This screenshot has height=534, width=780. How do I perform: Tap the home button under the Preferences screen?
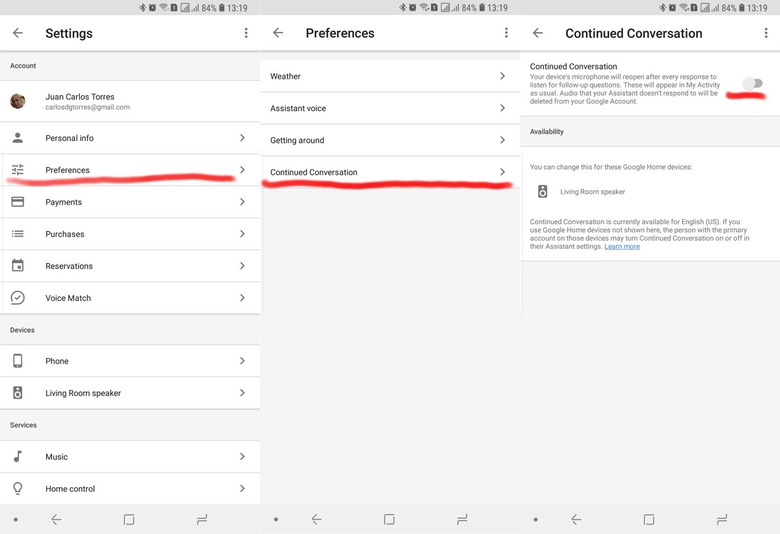[x=389, y=520]
